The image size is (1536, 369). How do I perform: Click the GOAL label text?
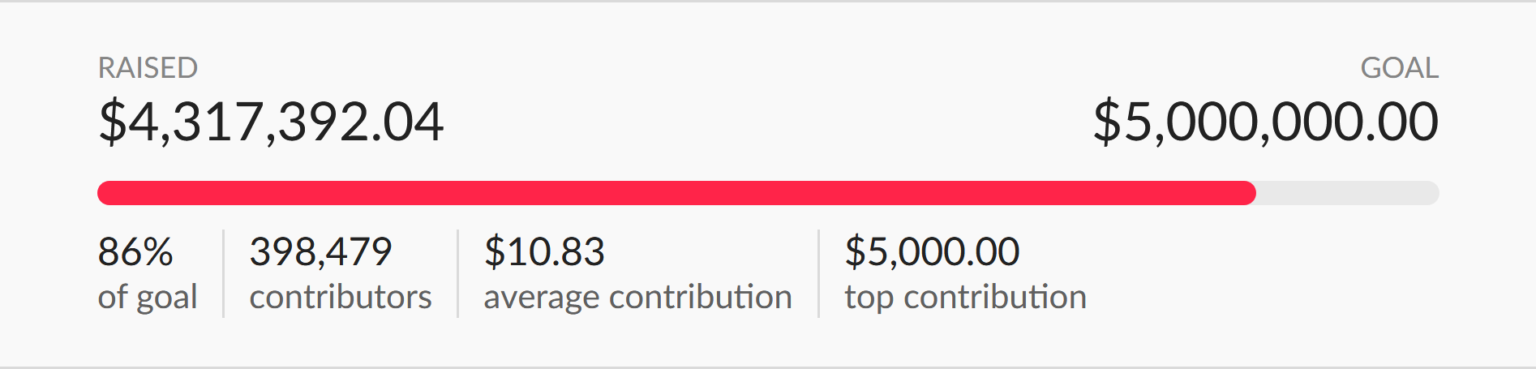(x=1400, y=68)
